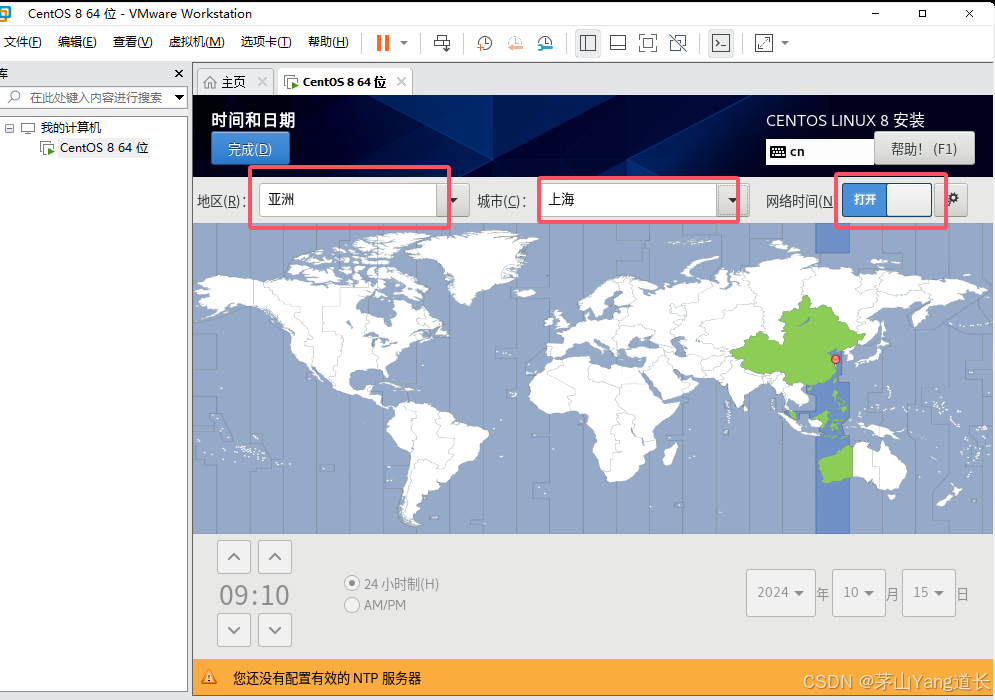Image resolution: width=995 pixels, height=700 pixels.
Task: Maximize the VMware Workstation window
Action: (923, 13)
